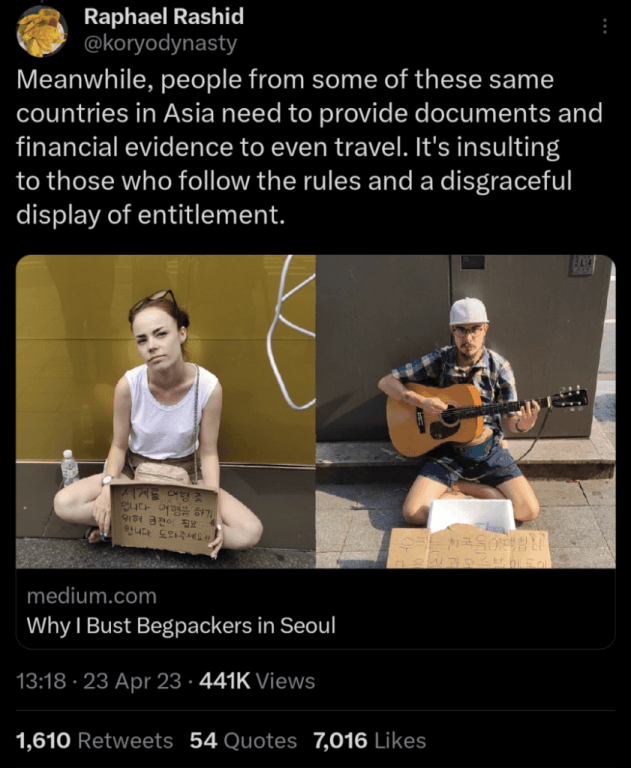Screen dimensions: 631x768
Task: Open 'Why I Bust Begpackers in Seoul' article
Action: coord(181,625)
